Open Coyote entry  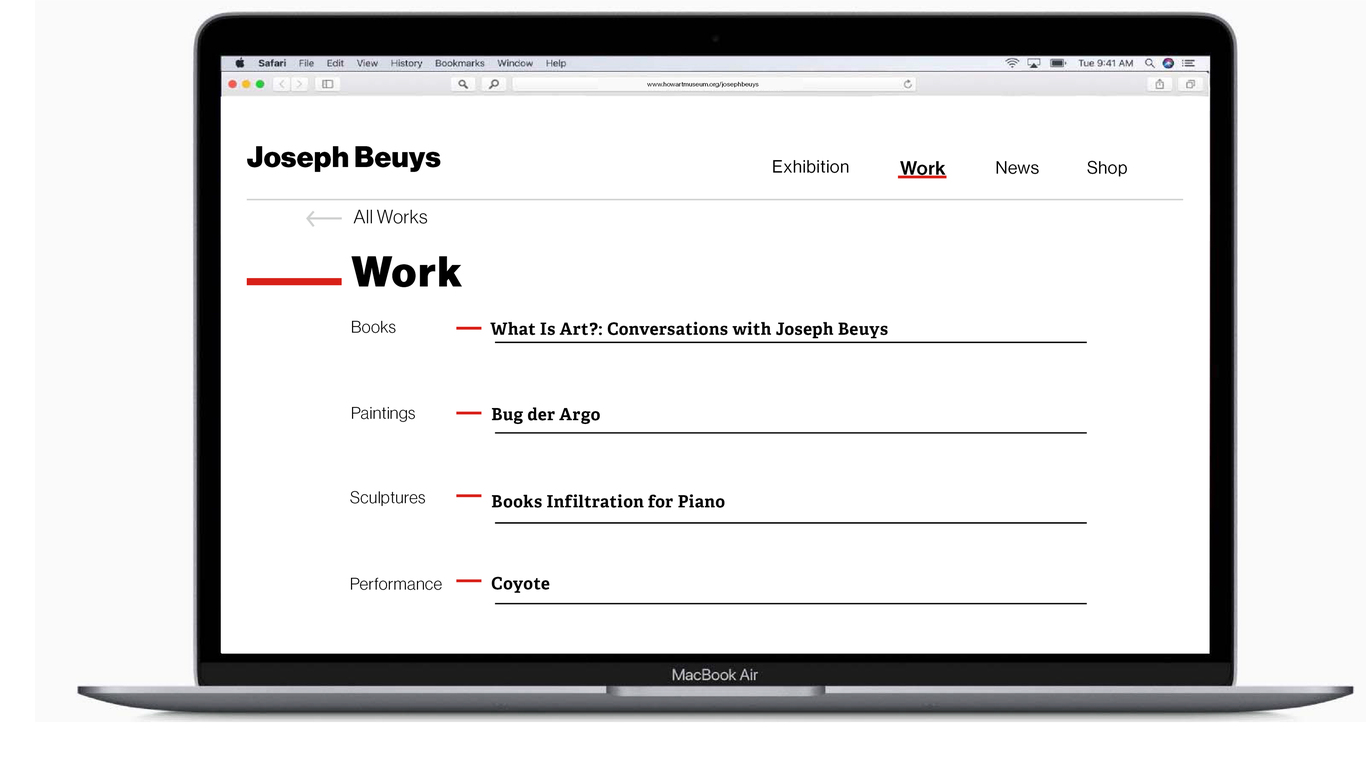coord(520,583)
